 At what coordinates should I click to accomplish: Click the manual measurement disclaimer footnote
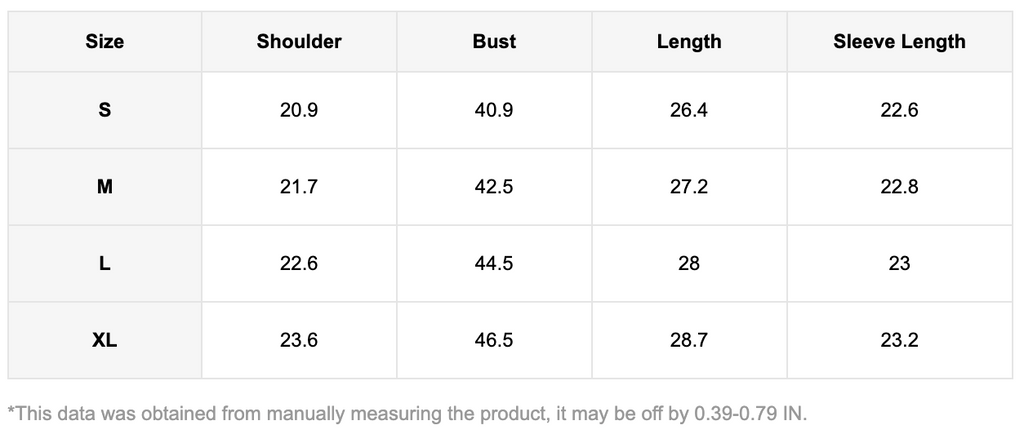click(x=407, y=412)
